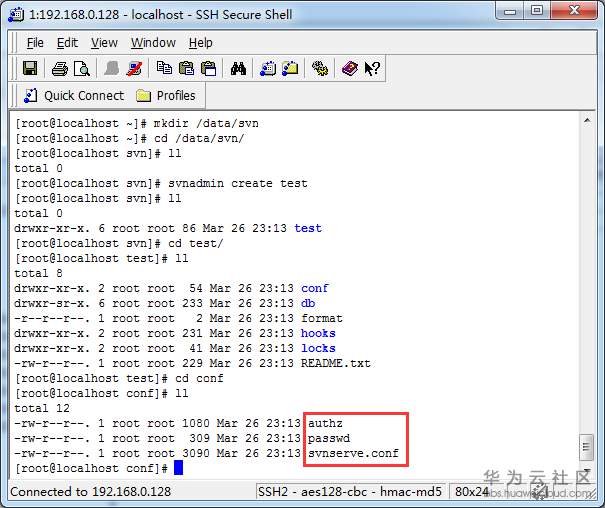This screenshot has height=508, width=605.
Task: Click the blue hooks directory name
Action: 318,333
